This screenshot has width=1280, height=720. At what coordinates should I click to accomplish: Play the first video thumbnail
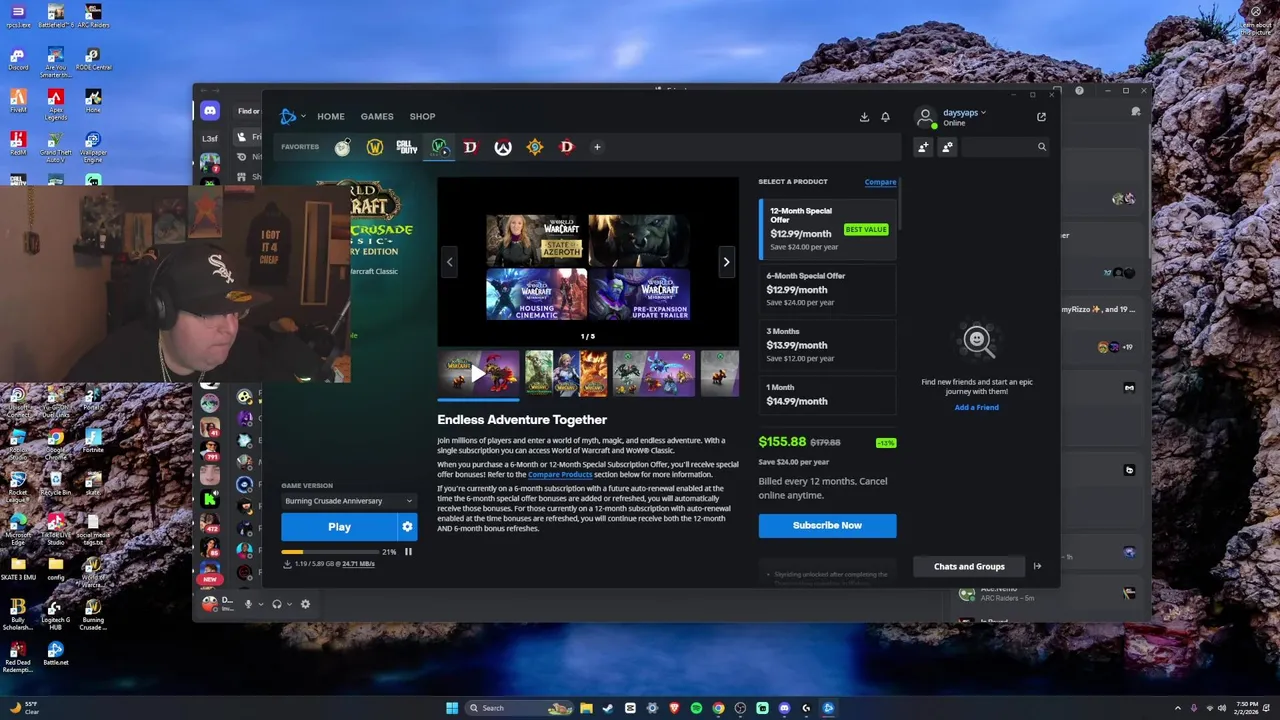477,373
